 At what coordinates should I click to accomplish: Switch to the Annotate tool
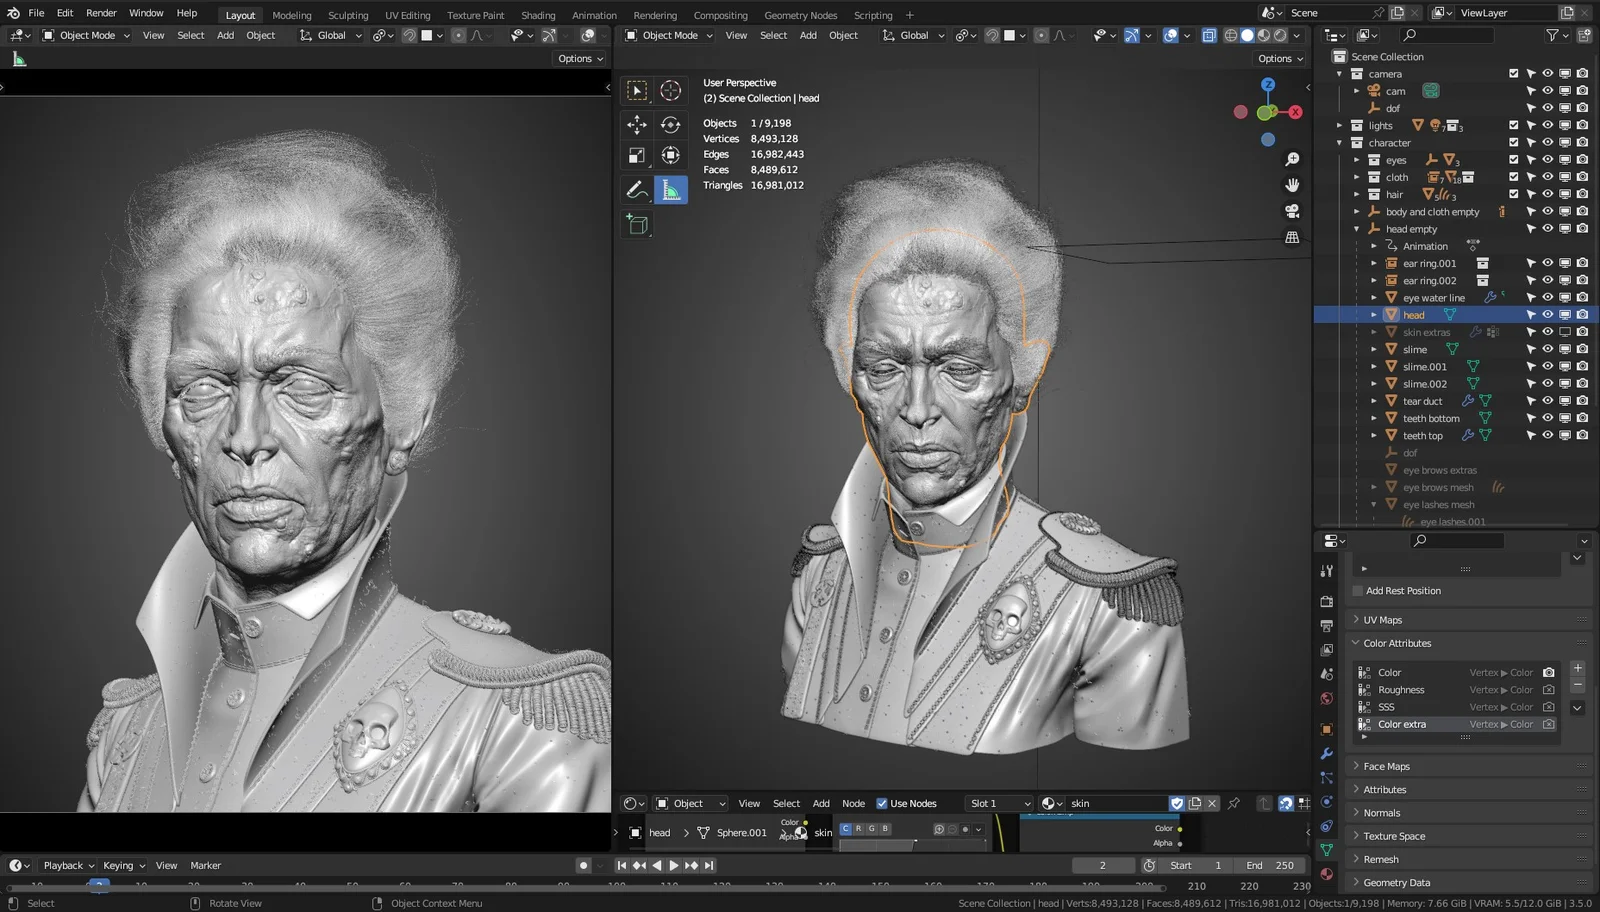click(x=637, y=188)
